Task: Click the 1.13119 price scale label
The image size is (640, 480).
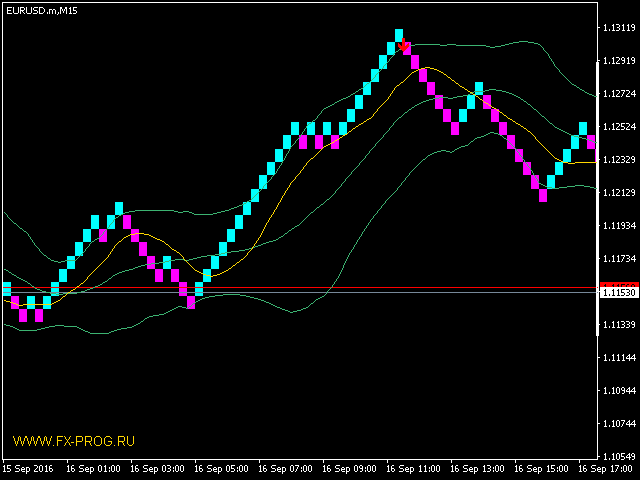Action: [619, 28]
